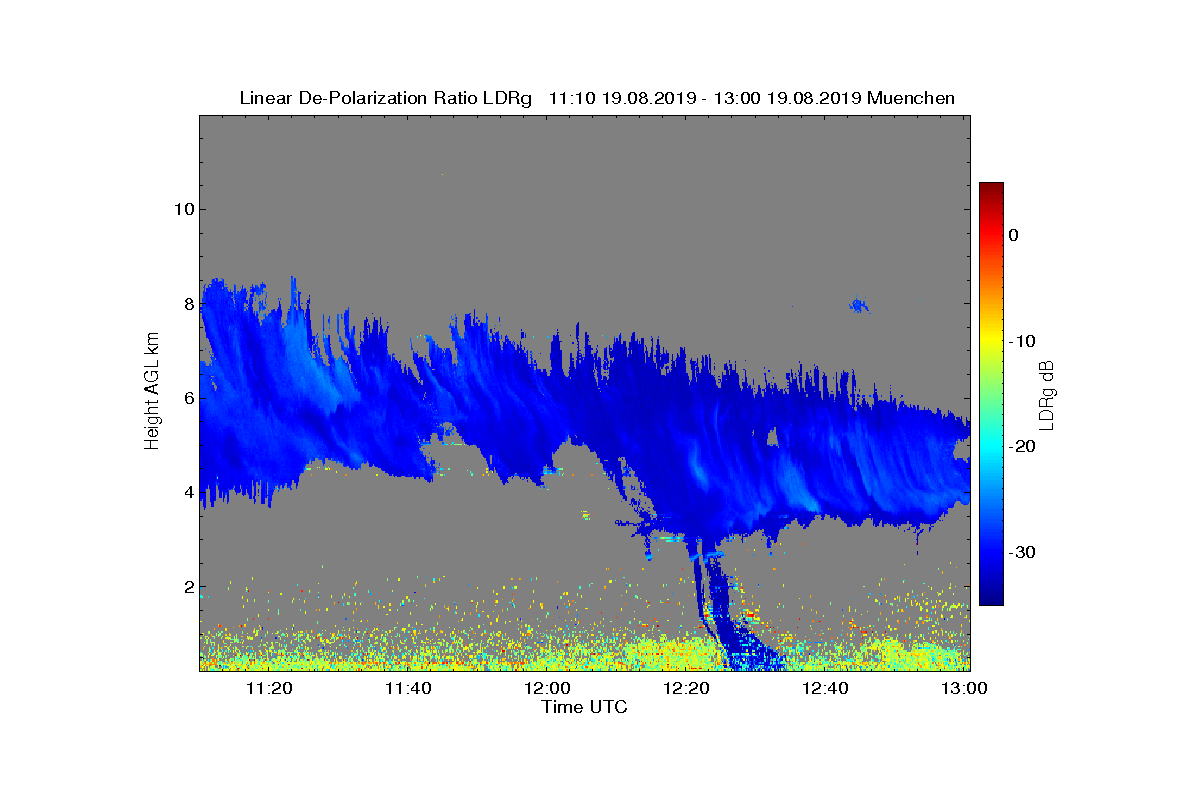Click the colorbar value 0

1013,235
